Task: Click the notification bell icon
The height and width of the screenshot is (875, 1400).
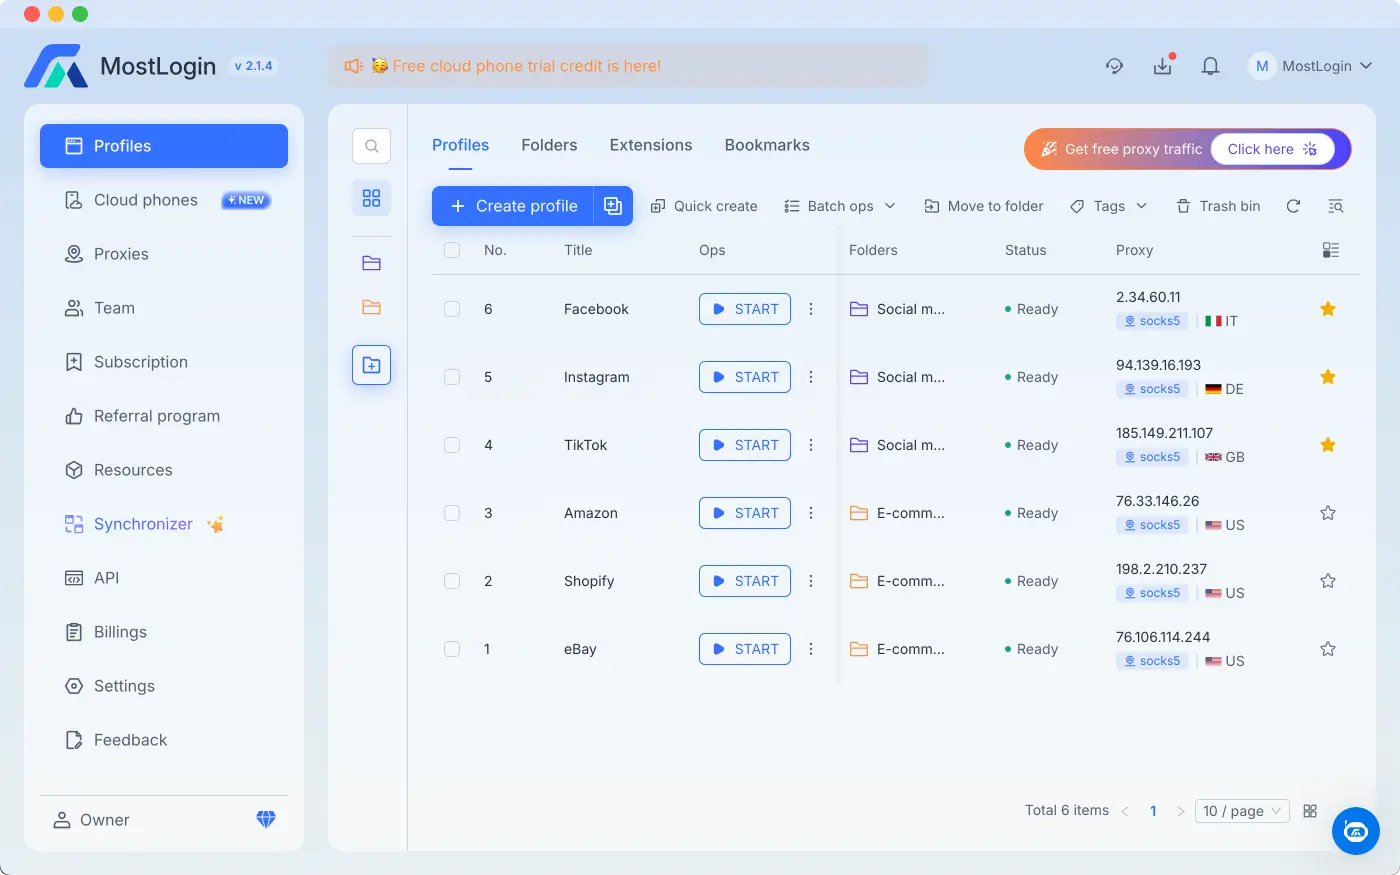Action: click(x=1210, y=66)
